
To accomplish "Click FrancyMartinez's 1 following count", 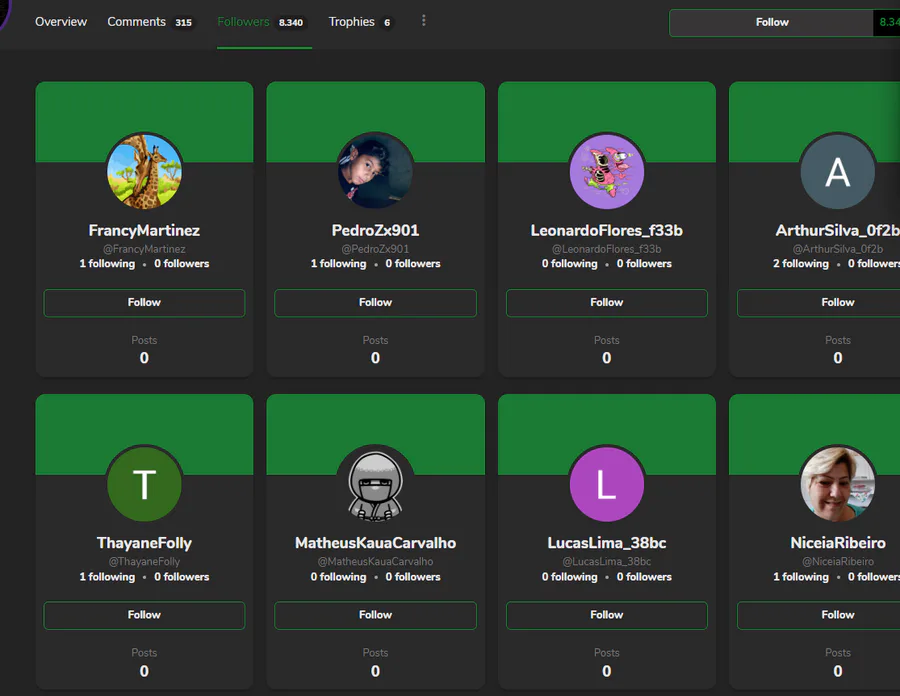I will [107, 264].
